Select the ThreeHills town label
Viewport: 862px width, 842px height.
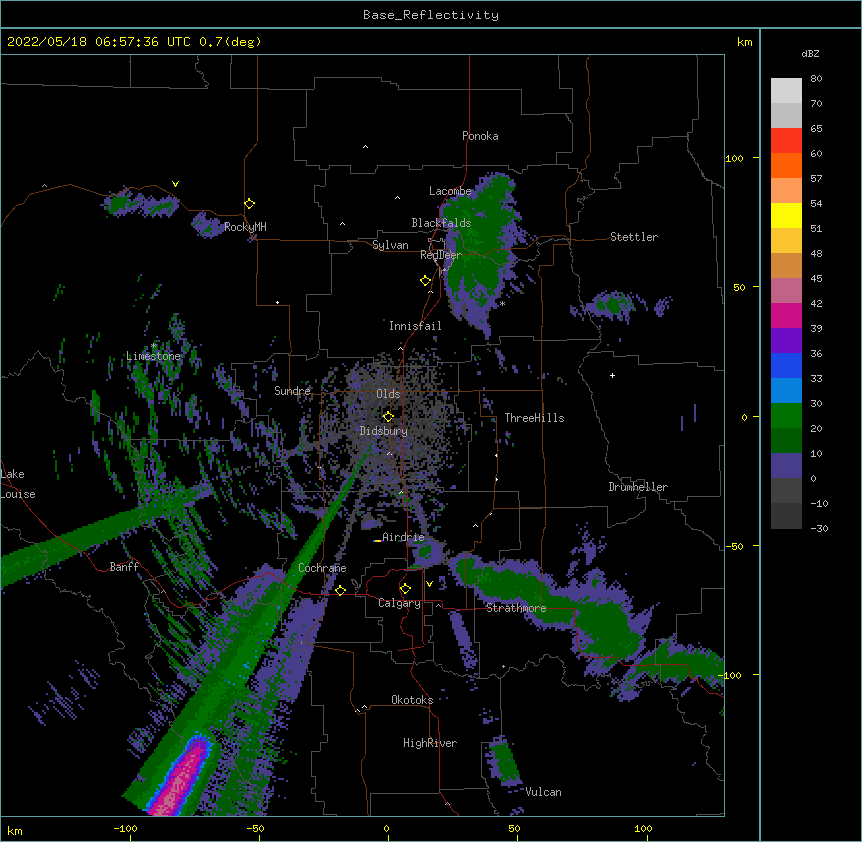point(534,418)
